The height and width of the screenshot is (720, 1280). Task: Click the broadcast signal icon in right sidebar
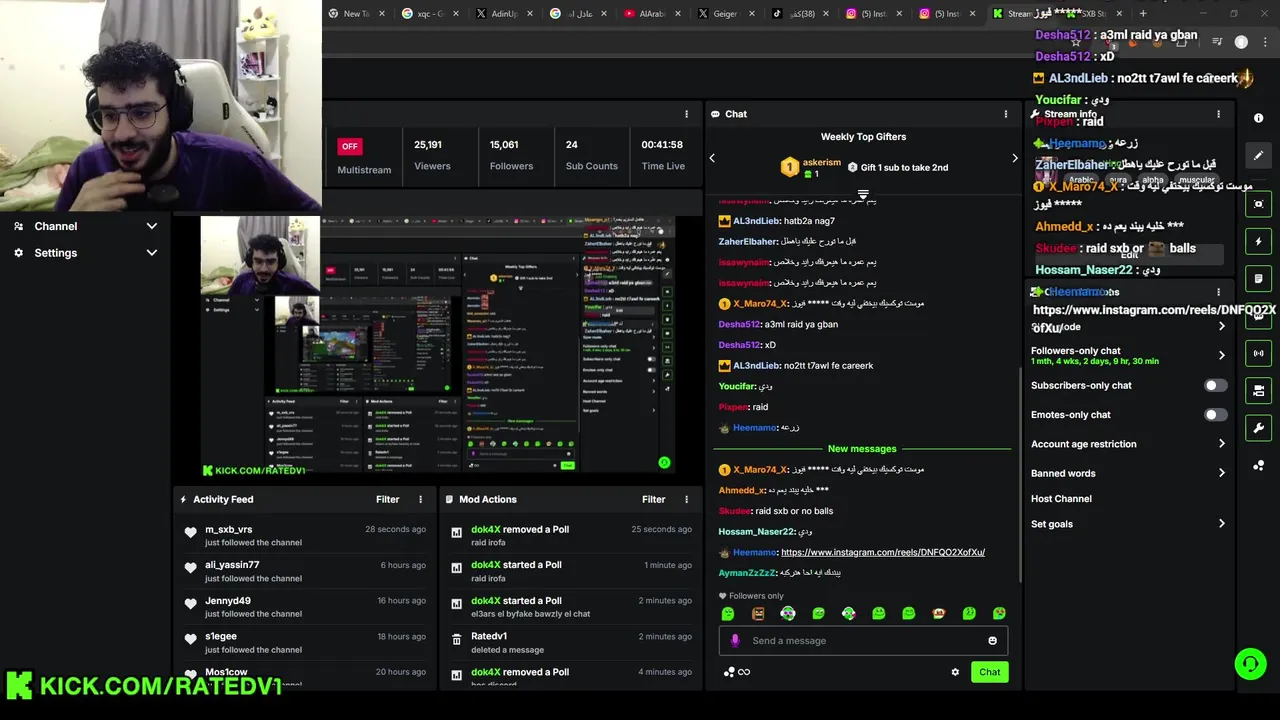click(1258, 353)
